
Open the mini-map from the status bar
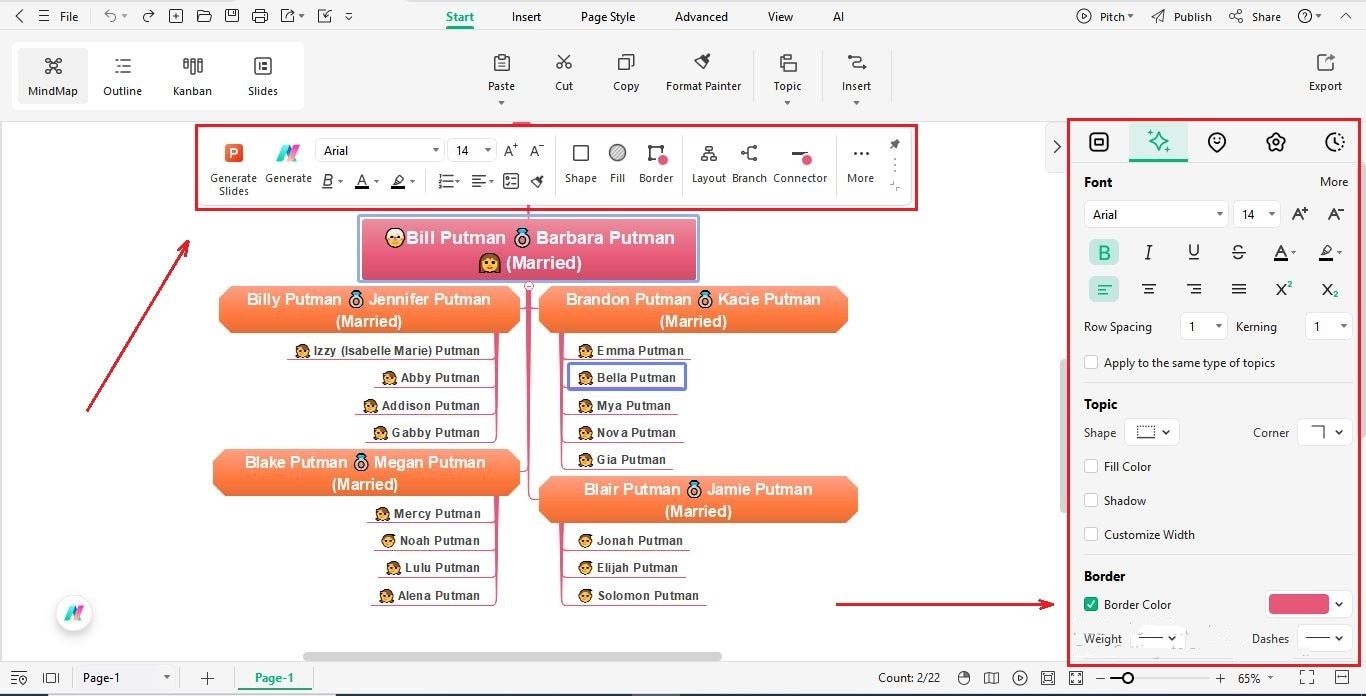(991, 678)
